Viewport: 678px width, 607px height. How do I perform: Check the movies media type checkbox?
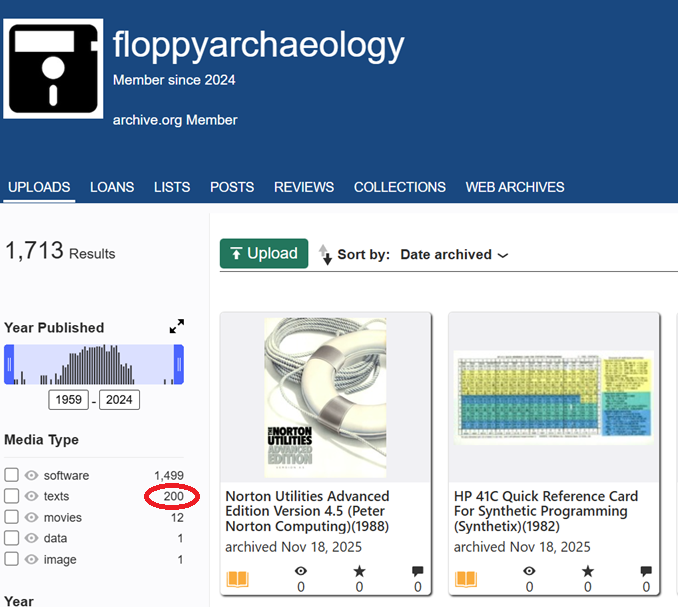point(12,517)
